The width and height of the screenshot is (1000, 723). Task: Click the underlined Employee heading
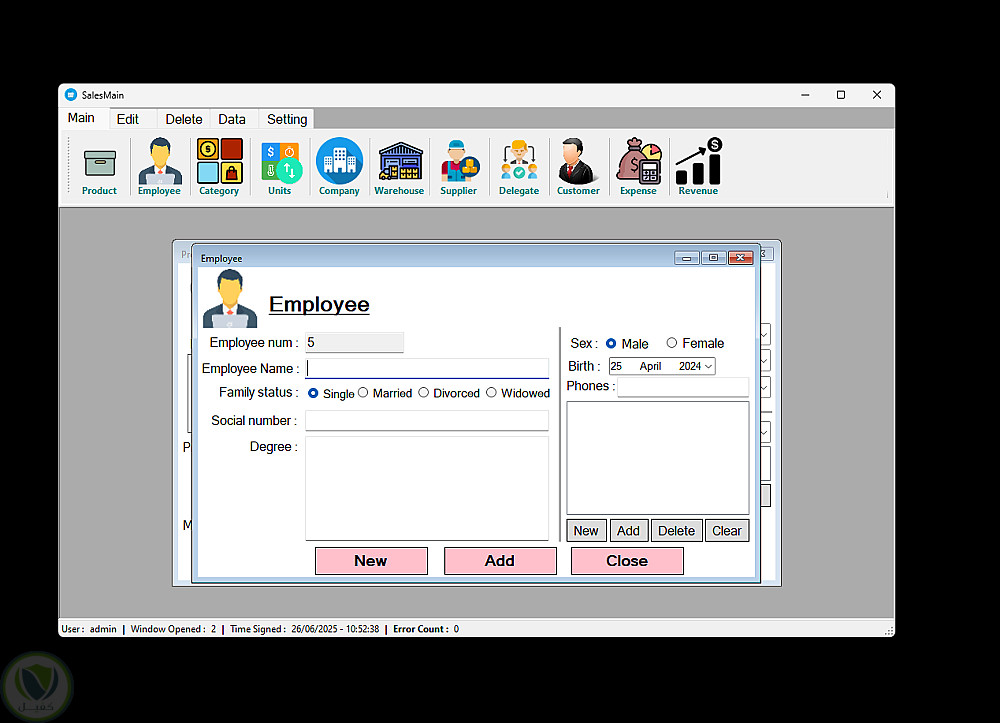[319, 305]
